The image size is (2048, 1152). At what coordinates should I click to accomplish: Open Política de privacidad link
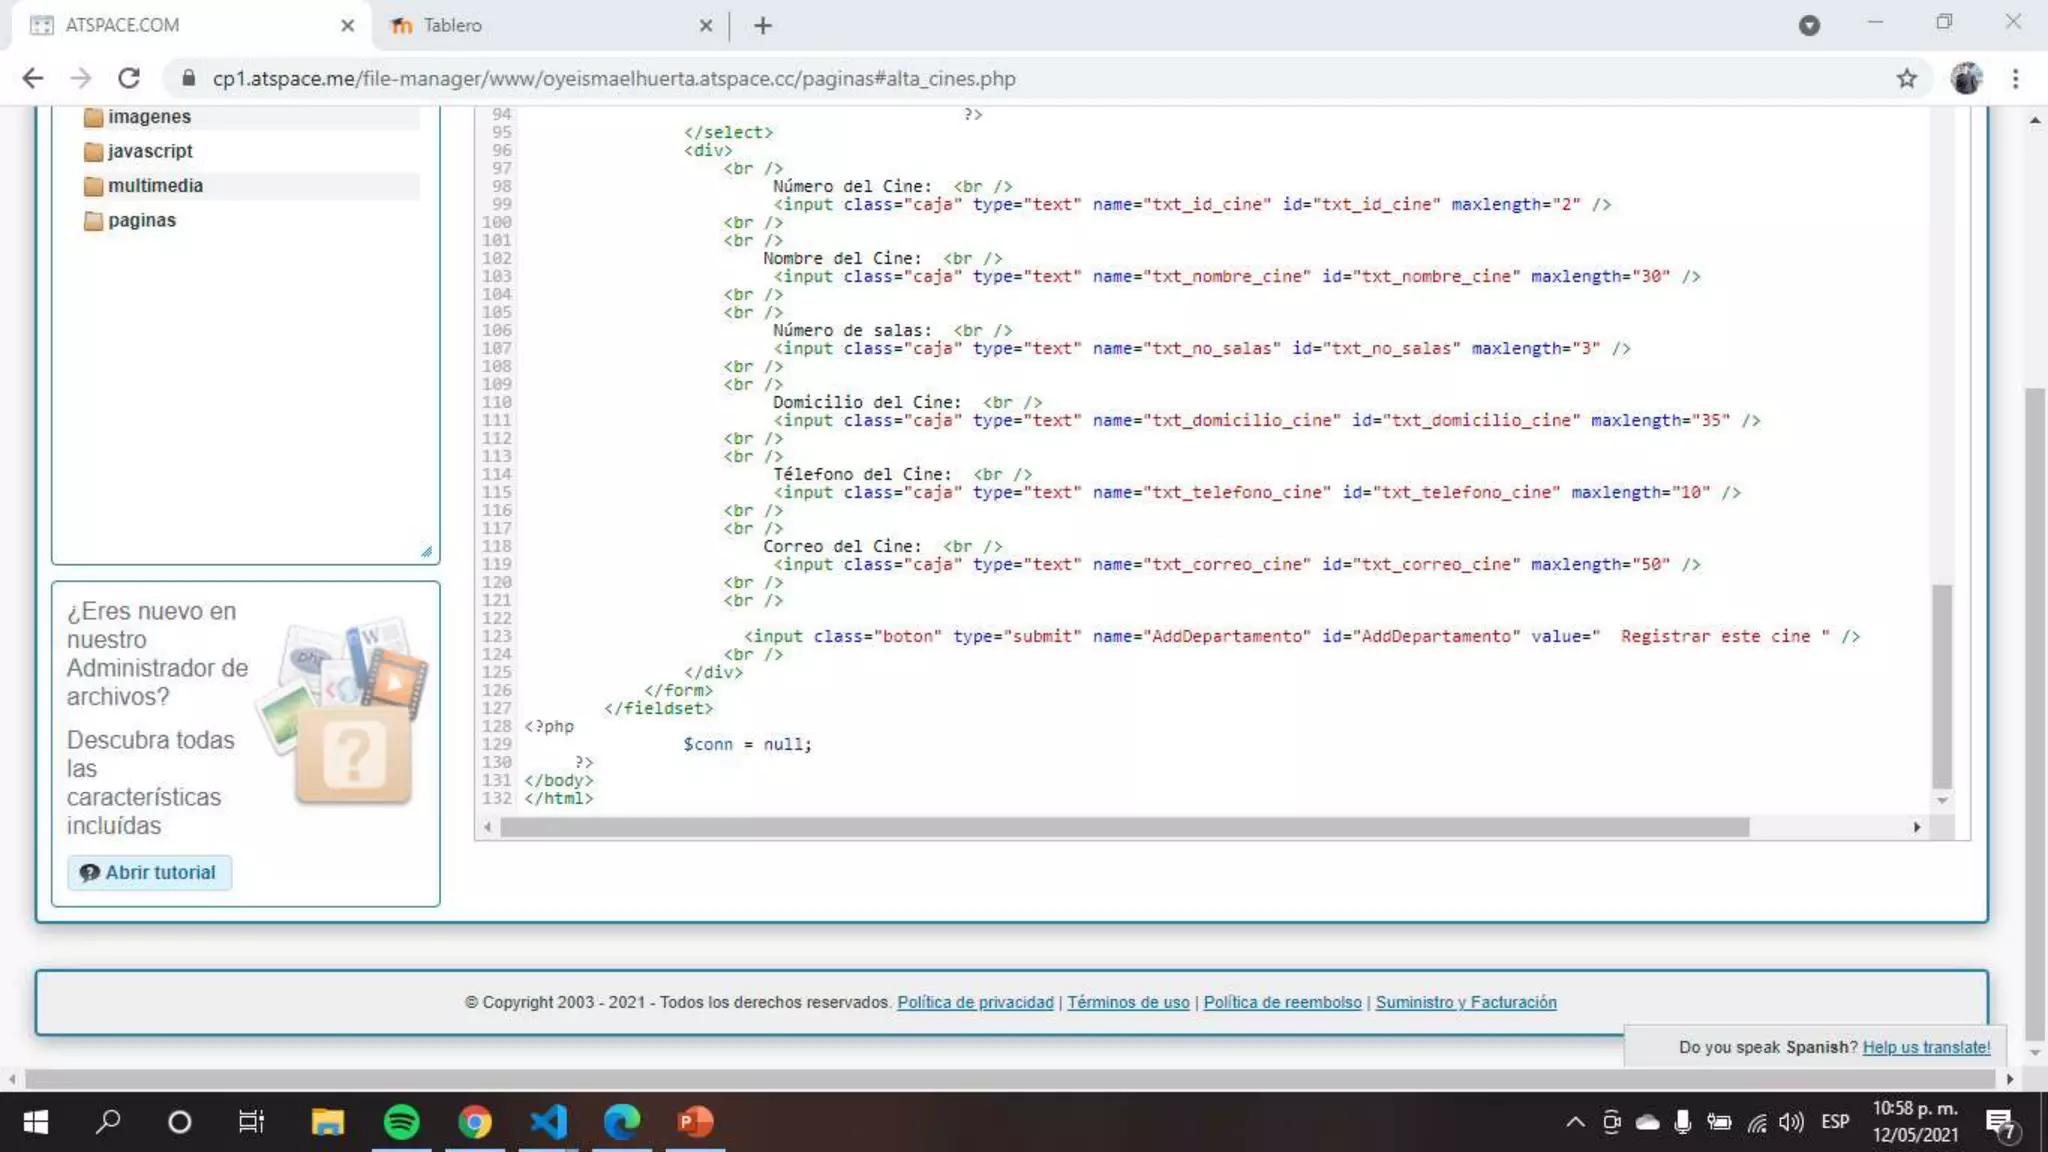click(x=975, y=1002)
